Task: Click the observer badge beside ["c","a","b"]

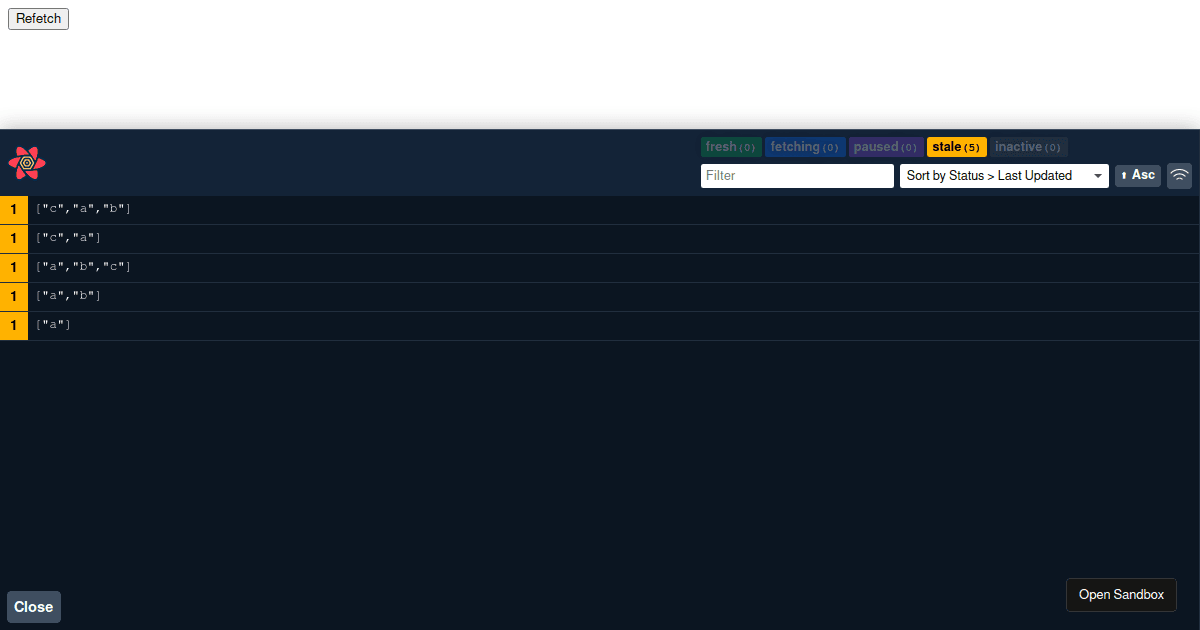Action: click(x=13, y=209)
